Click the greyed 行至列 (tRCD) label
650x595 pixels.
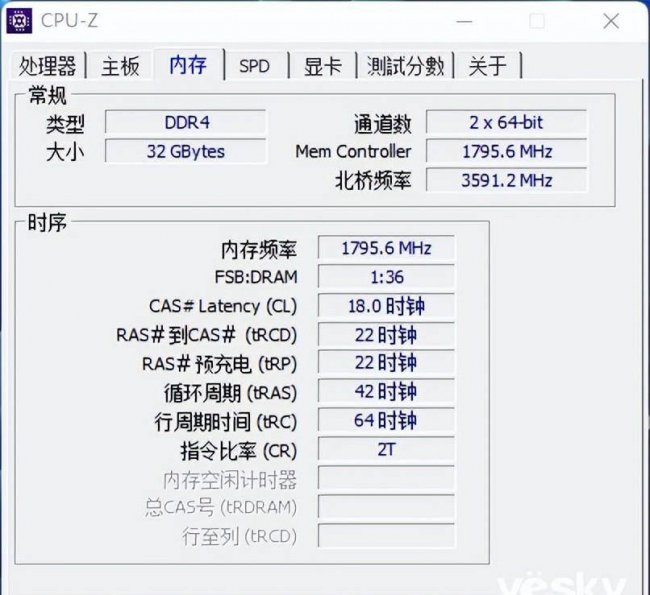click(x=240, y=537)
